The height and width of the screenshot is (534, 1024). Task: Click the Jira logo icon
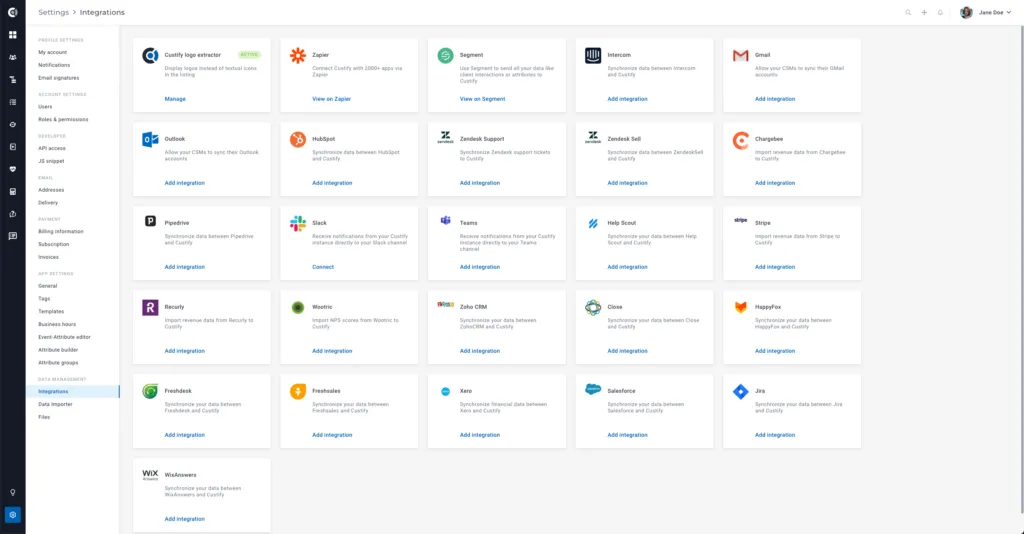click(x=741, y=391)
